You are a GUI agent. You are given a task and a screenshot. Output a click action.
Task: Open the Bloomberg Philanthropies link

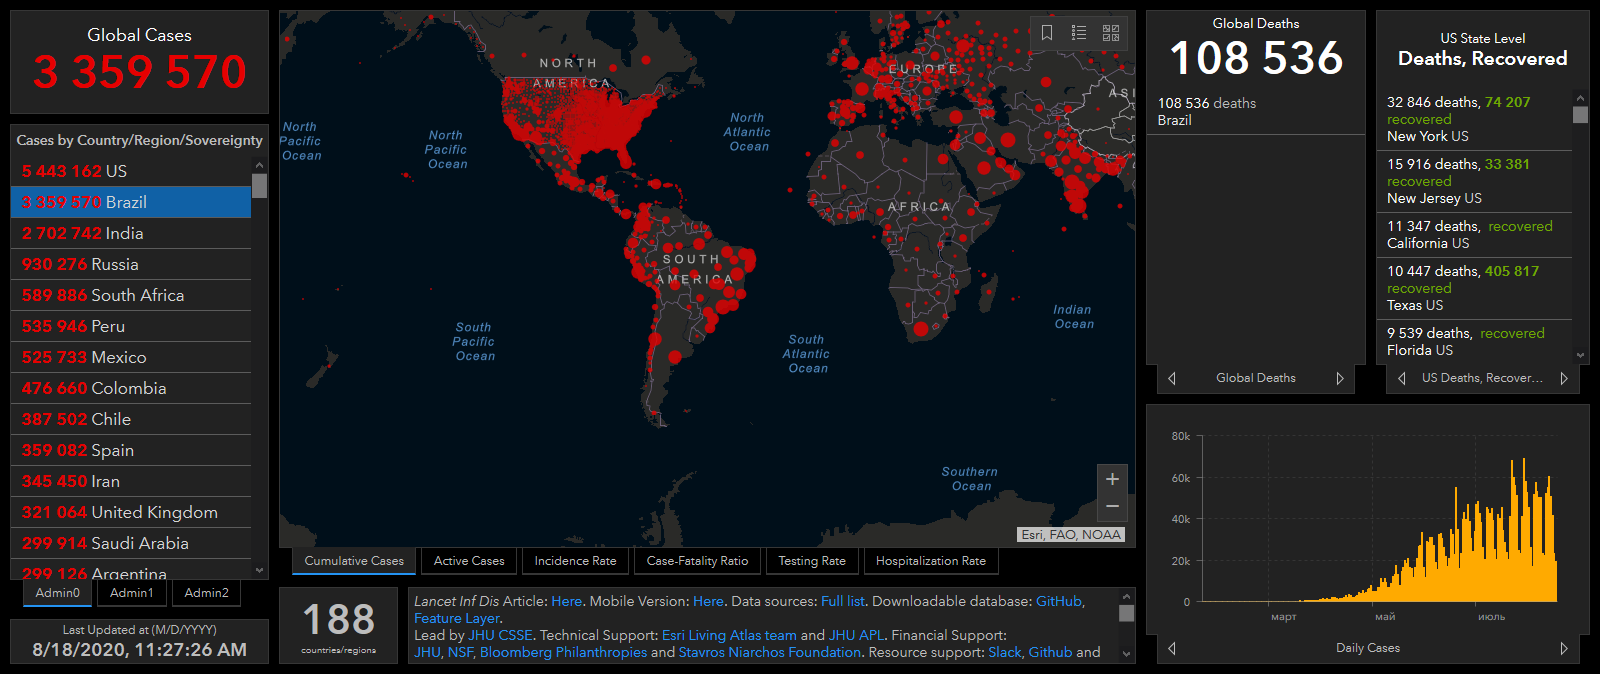pos(563,652)
